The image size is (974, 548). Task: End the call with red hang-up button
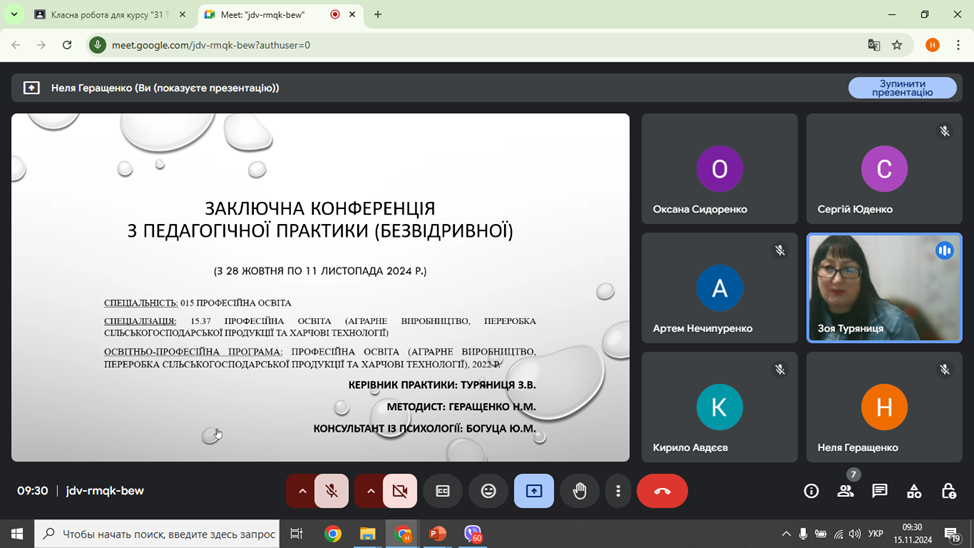point(661,491)
